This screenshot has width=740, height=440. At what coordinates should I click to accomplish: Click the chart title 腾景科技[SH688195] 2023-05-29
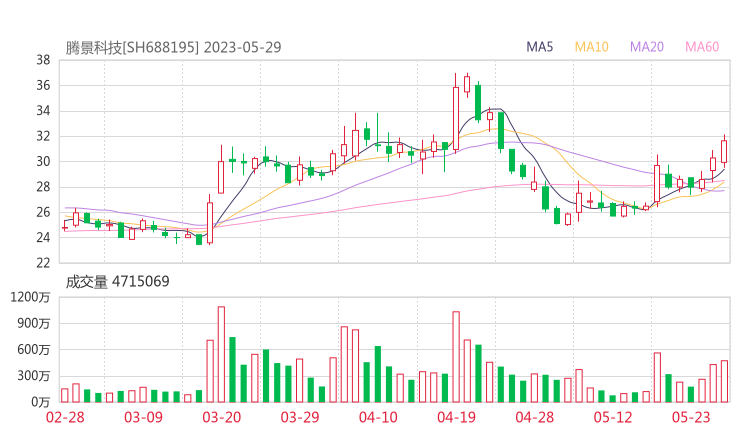pyautogui.click(x=173, y=47)
